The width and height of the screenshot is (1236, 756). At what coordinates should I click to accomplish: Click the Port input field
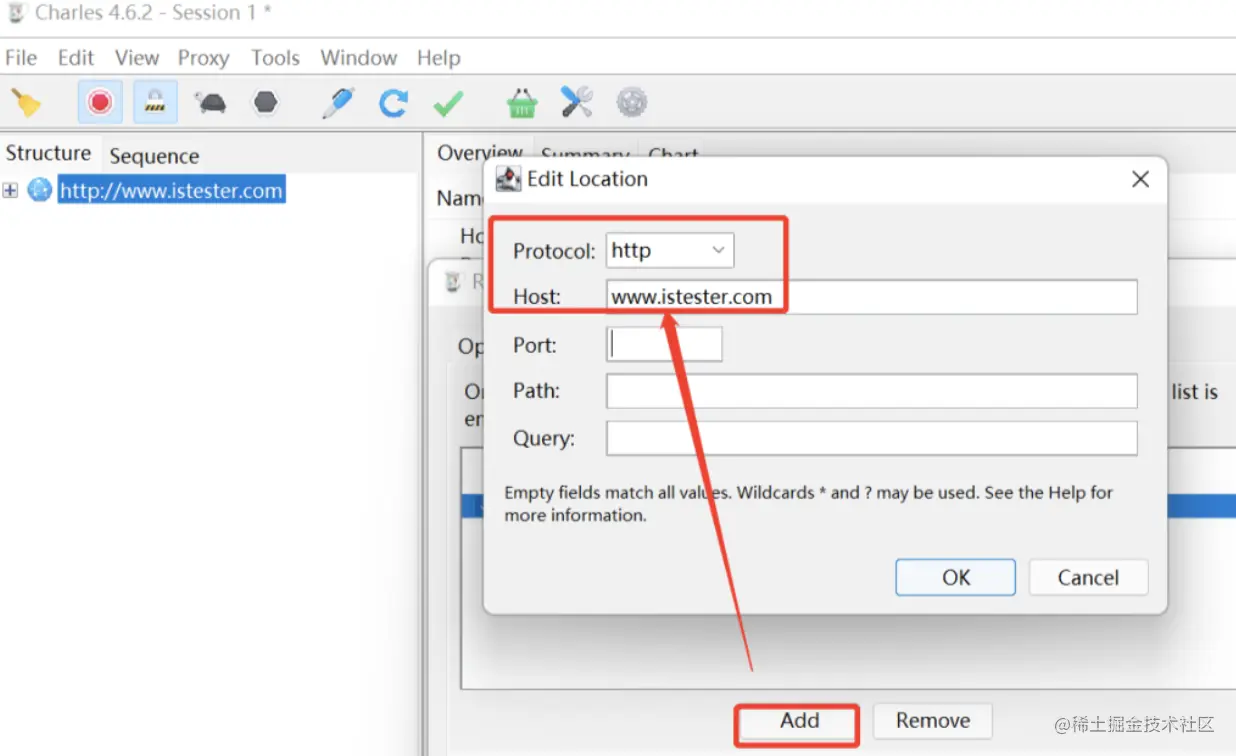664,345
